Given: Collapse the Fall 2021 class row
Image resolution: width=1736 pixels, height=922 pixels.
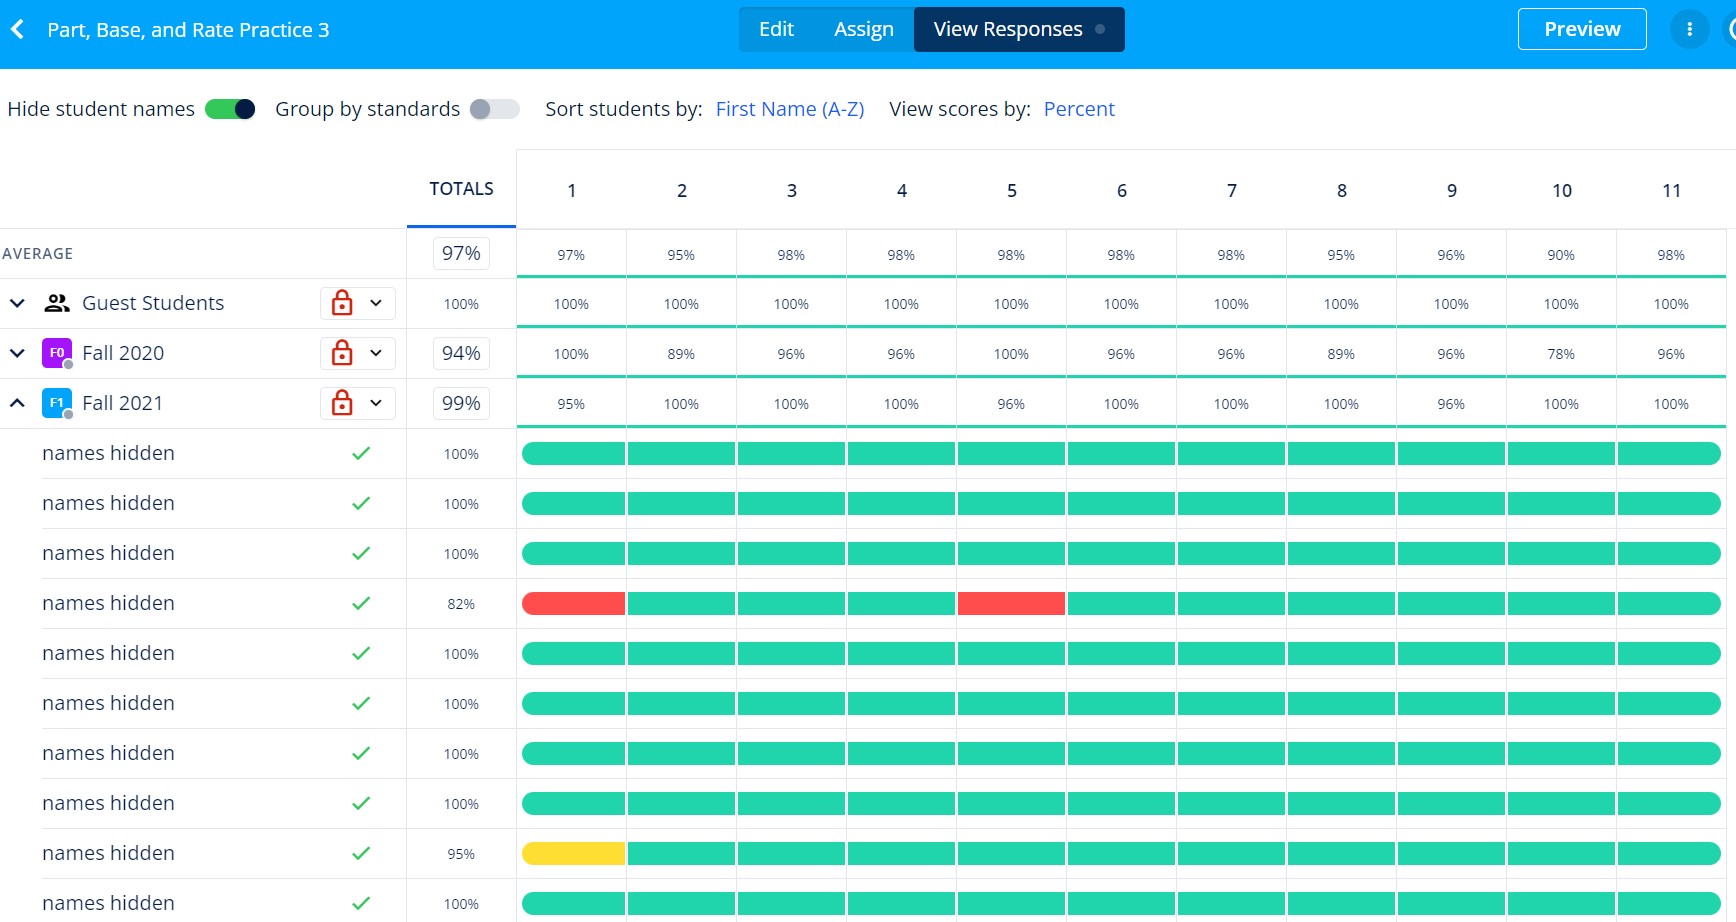Looking at the screenshot, I should 17,403.
